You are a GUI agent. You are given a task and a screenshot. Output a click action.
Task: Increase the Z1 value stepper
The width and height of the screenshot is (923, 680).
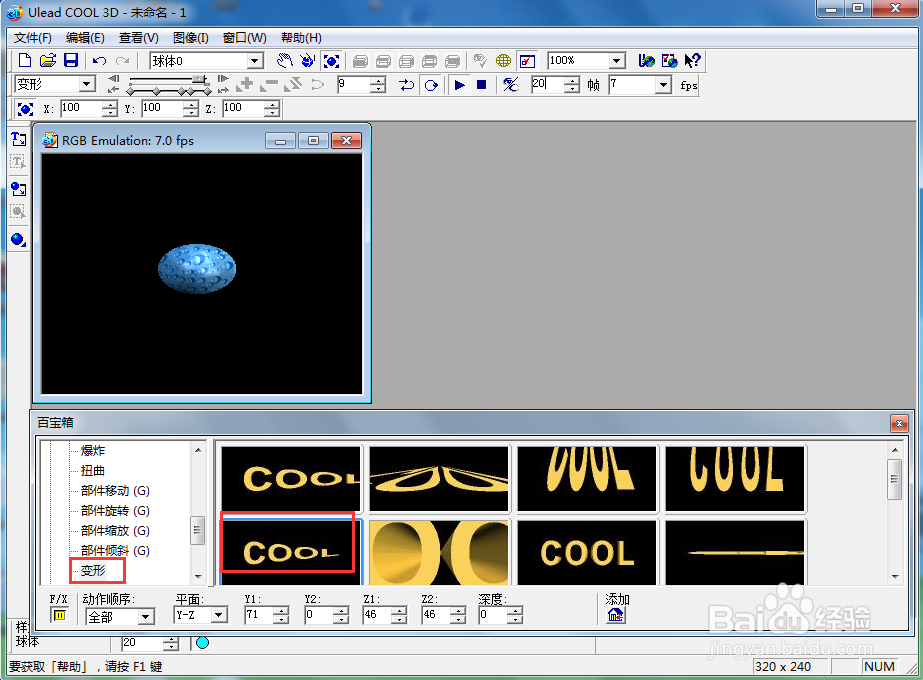tap(399, 611)
